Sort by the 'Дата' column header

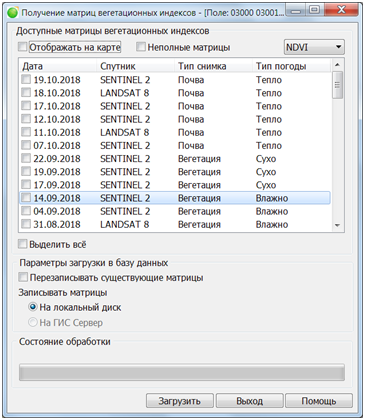58,66
